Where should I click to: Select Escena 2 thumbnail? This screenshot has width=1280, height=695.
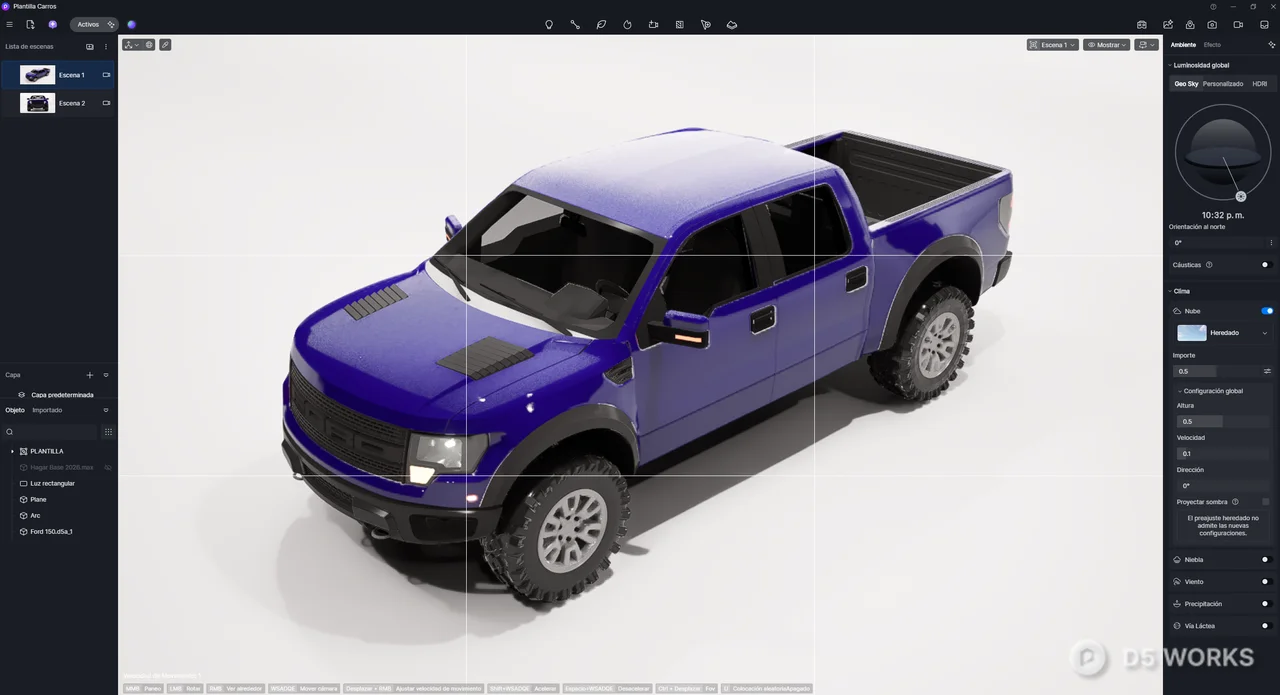(x=38, y=103)
